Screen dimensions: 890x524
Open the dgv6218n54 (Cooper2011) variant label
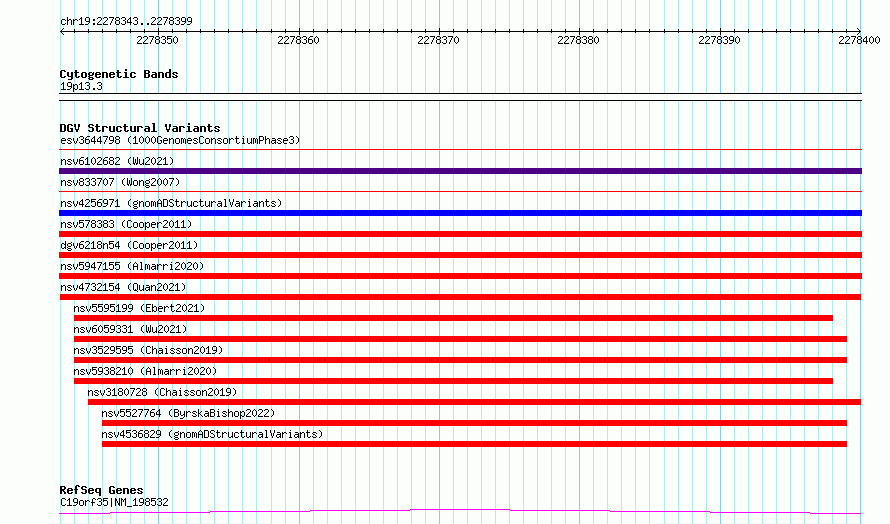129,245
